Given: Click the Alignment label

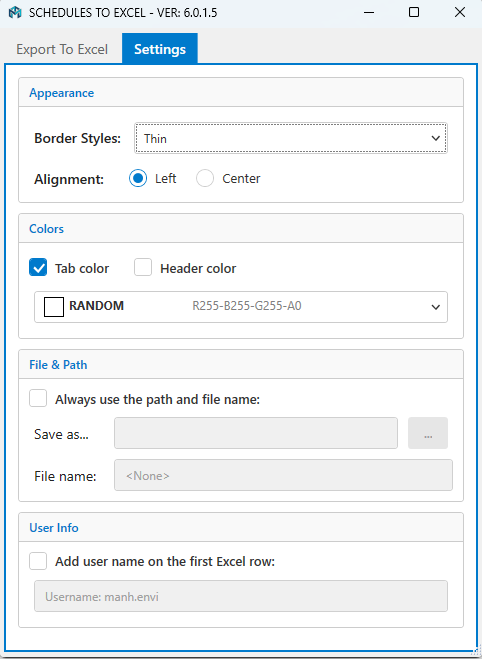Looking at the screenshot, I should coord(69,179).
